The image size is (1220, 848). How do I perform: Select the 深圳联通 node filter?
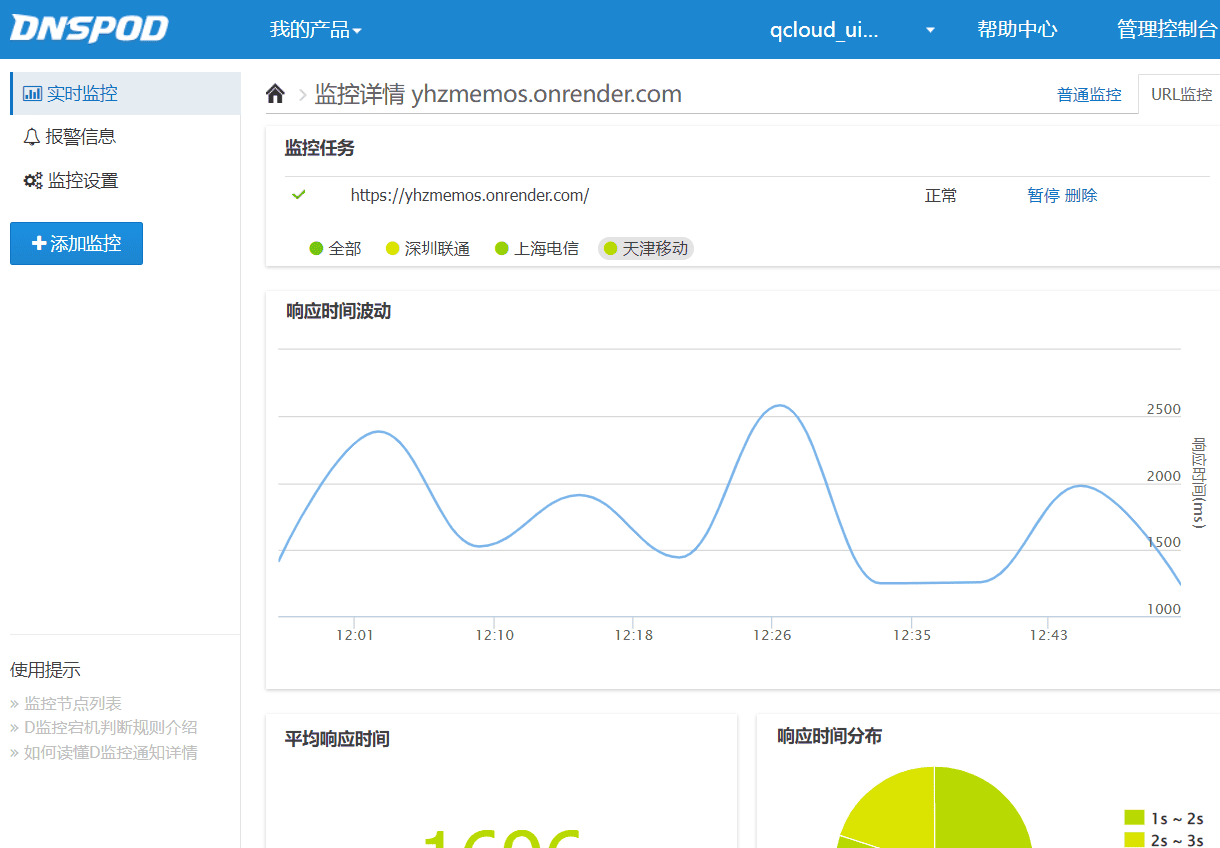(427, 249)
